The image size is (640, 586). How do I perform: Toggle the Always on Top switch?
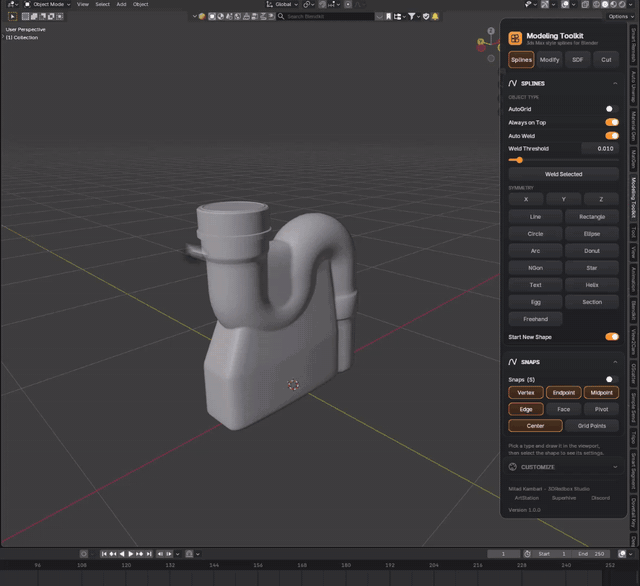click(612, 122)
